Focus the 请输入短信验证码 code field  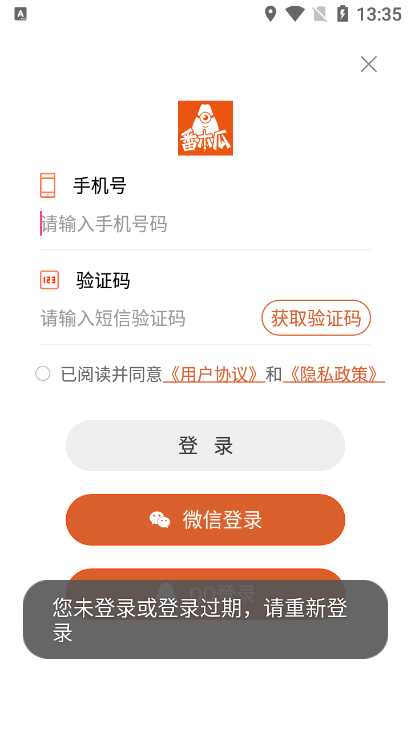pyautogui.click(x=147, y=318)
